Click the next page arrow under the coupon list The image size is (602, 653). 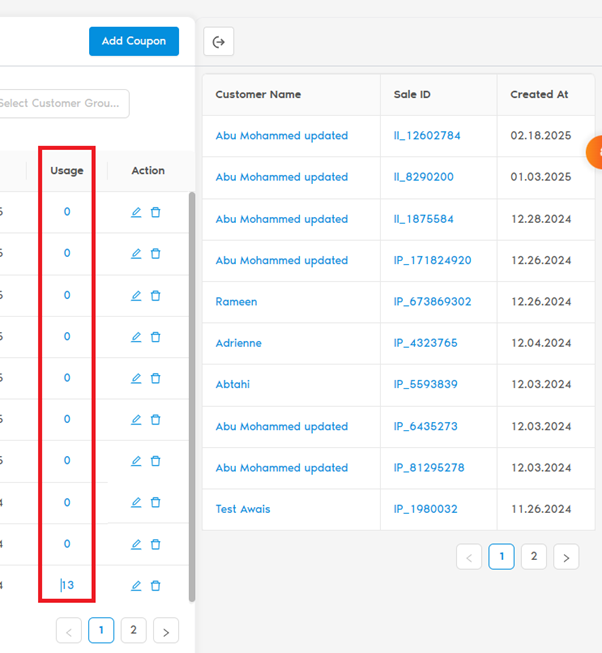(166, 630)
